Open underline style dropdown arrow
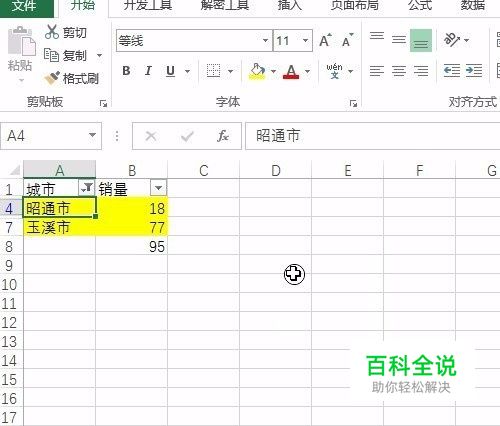The width and height of the screenshot is (500, 426). (187, 71)
